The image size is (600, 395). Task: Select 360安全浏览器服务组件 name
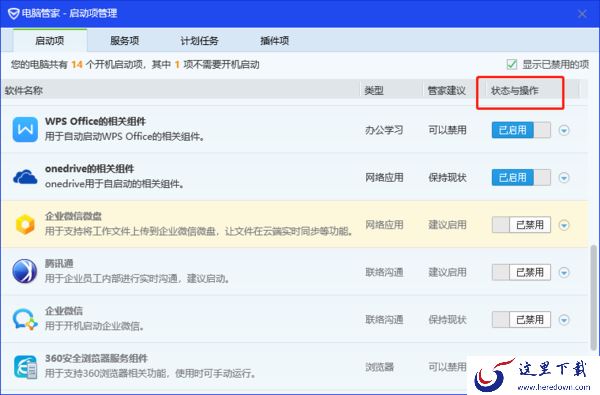[x=96, y=358]
